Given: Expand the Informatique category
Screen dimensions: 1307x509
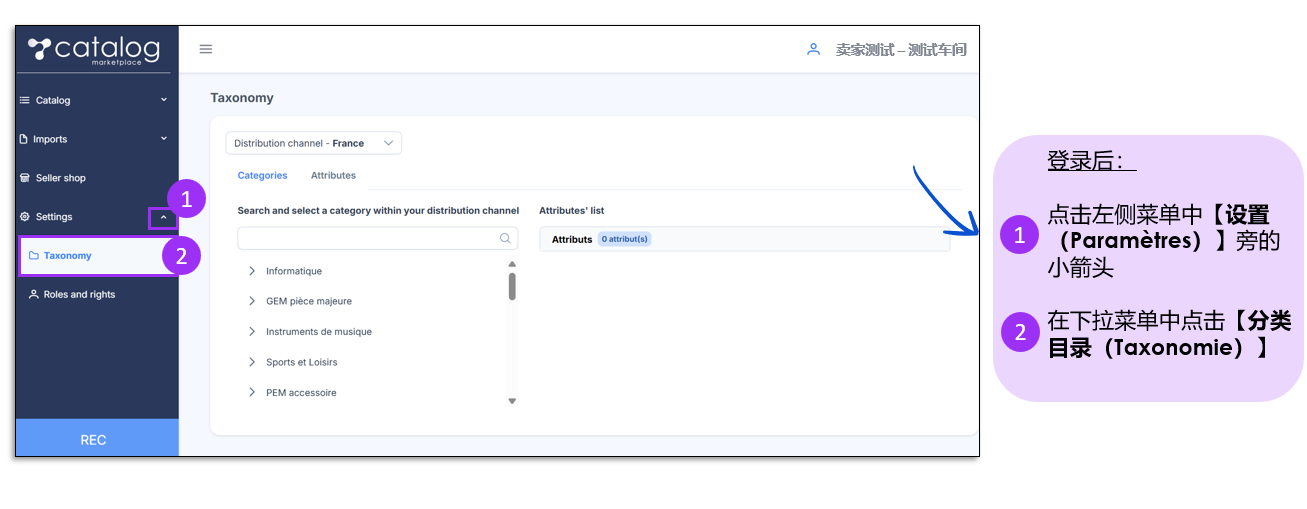Looking at the screenshot, I should coord(252,271).
